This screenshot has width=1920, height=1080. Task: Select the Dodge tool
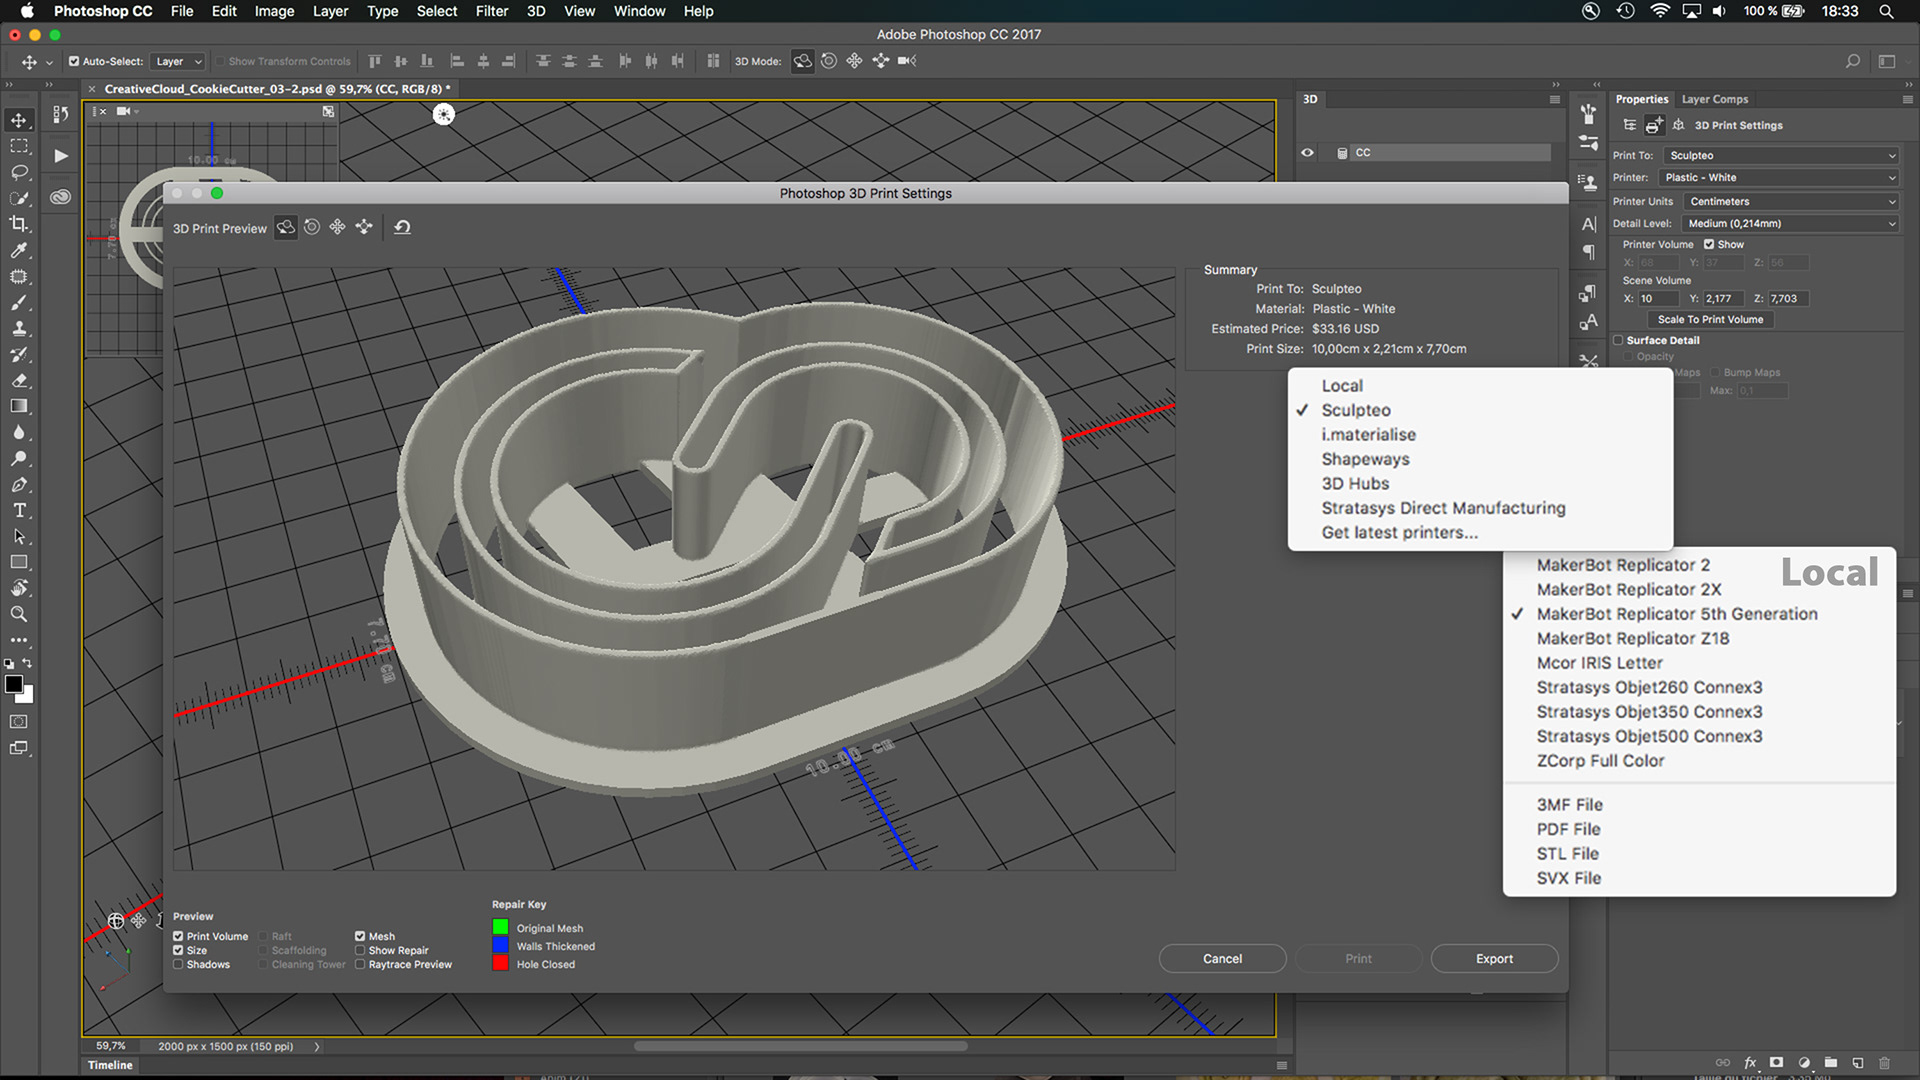click(x=19, y=458)
